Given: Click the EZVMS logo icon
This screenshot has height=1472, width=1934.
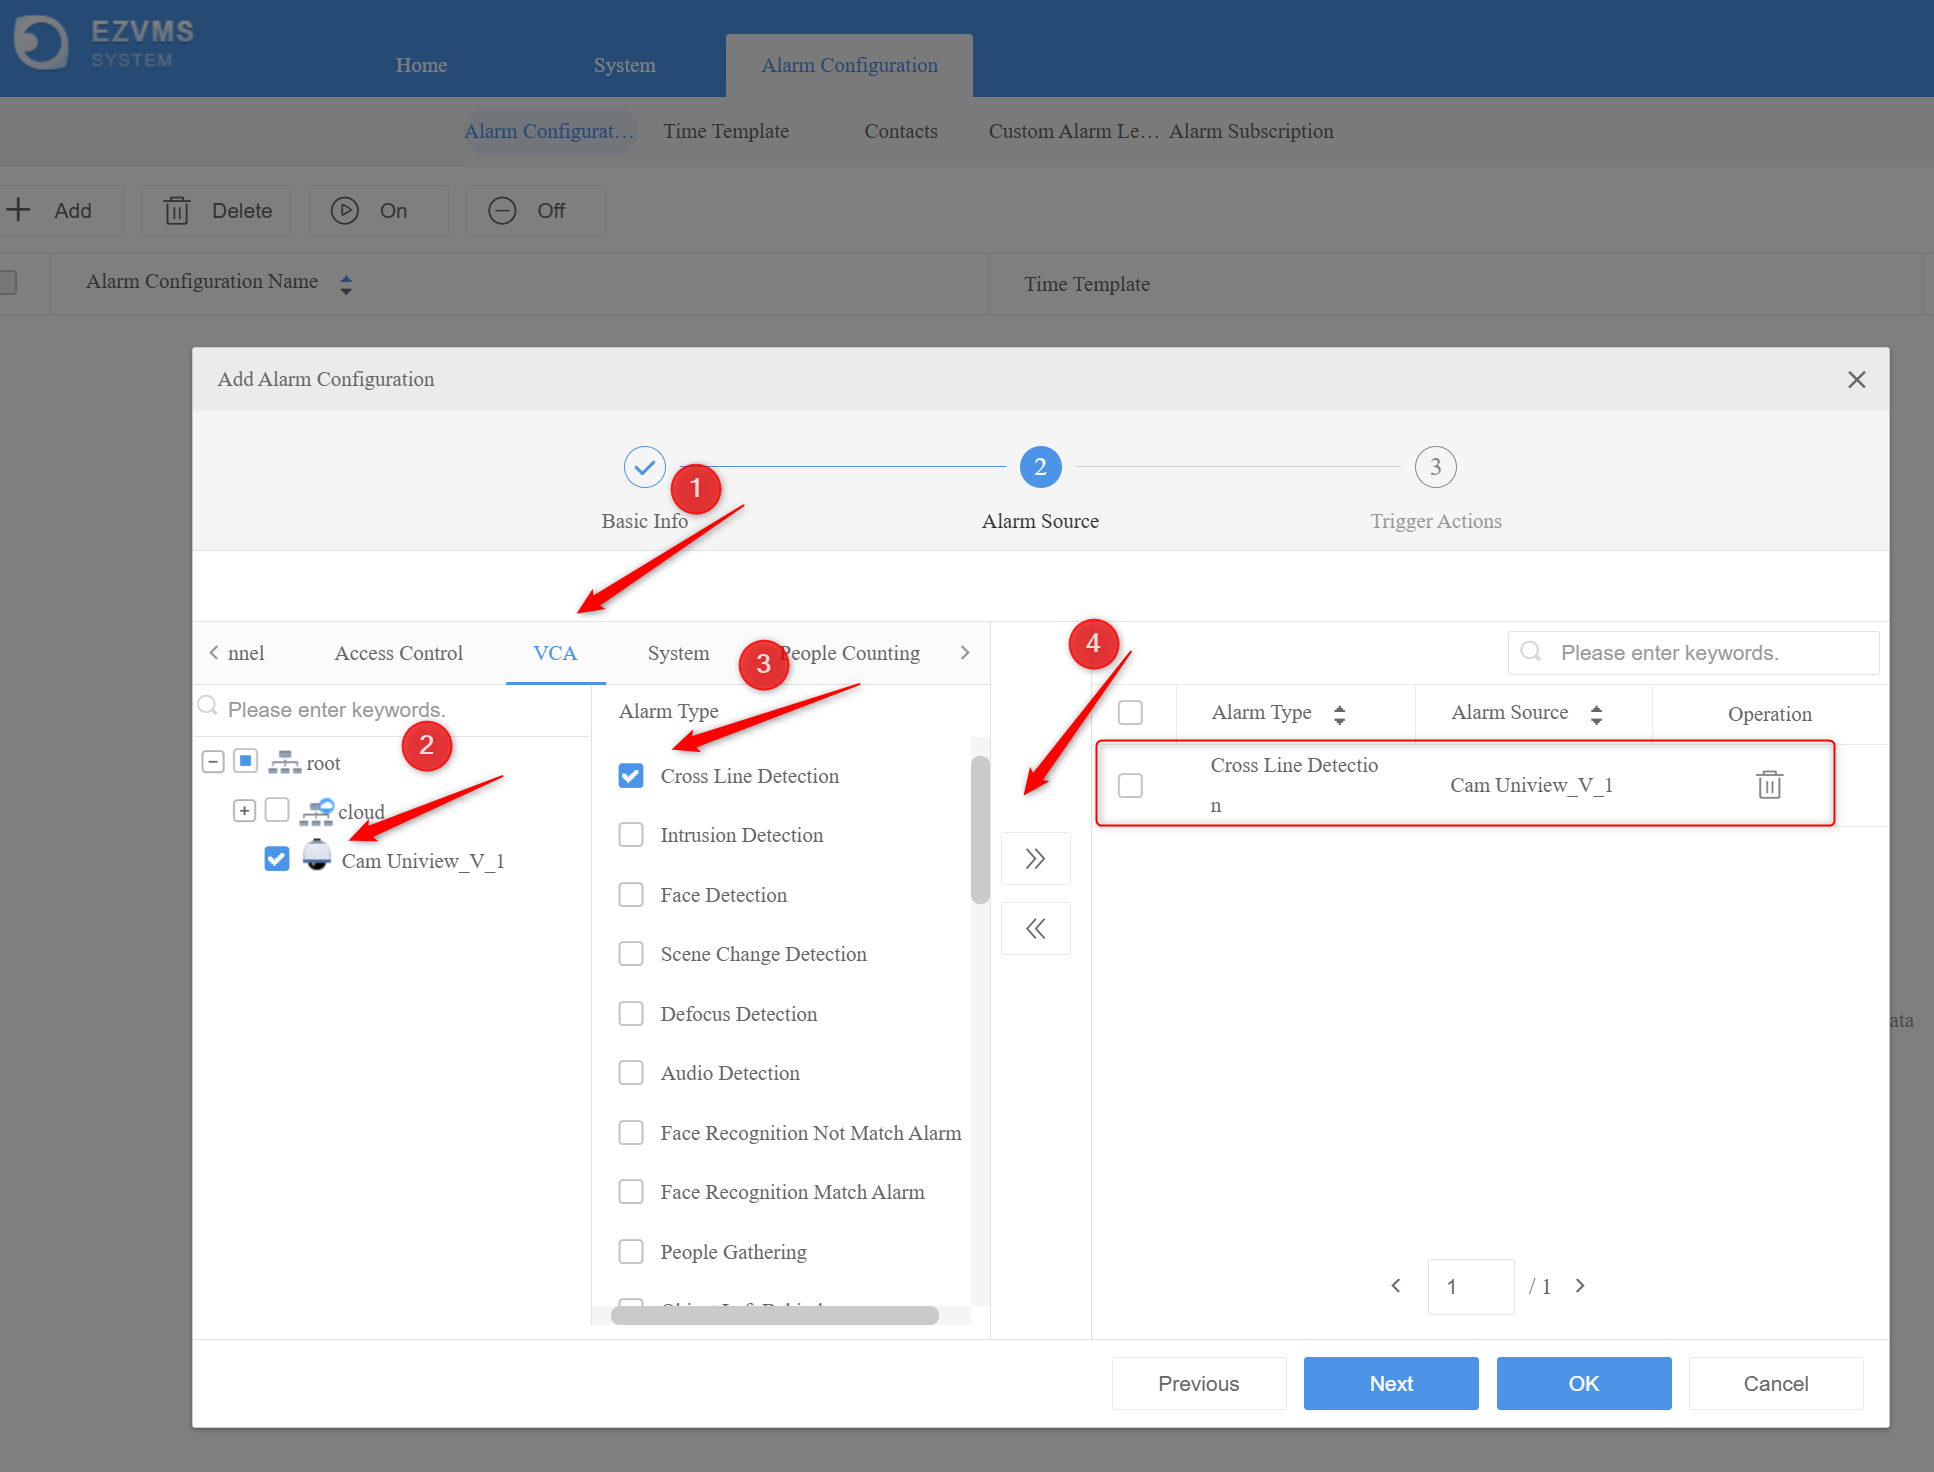Looking at the screenshot, I should pos(41,44).
